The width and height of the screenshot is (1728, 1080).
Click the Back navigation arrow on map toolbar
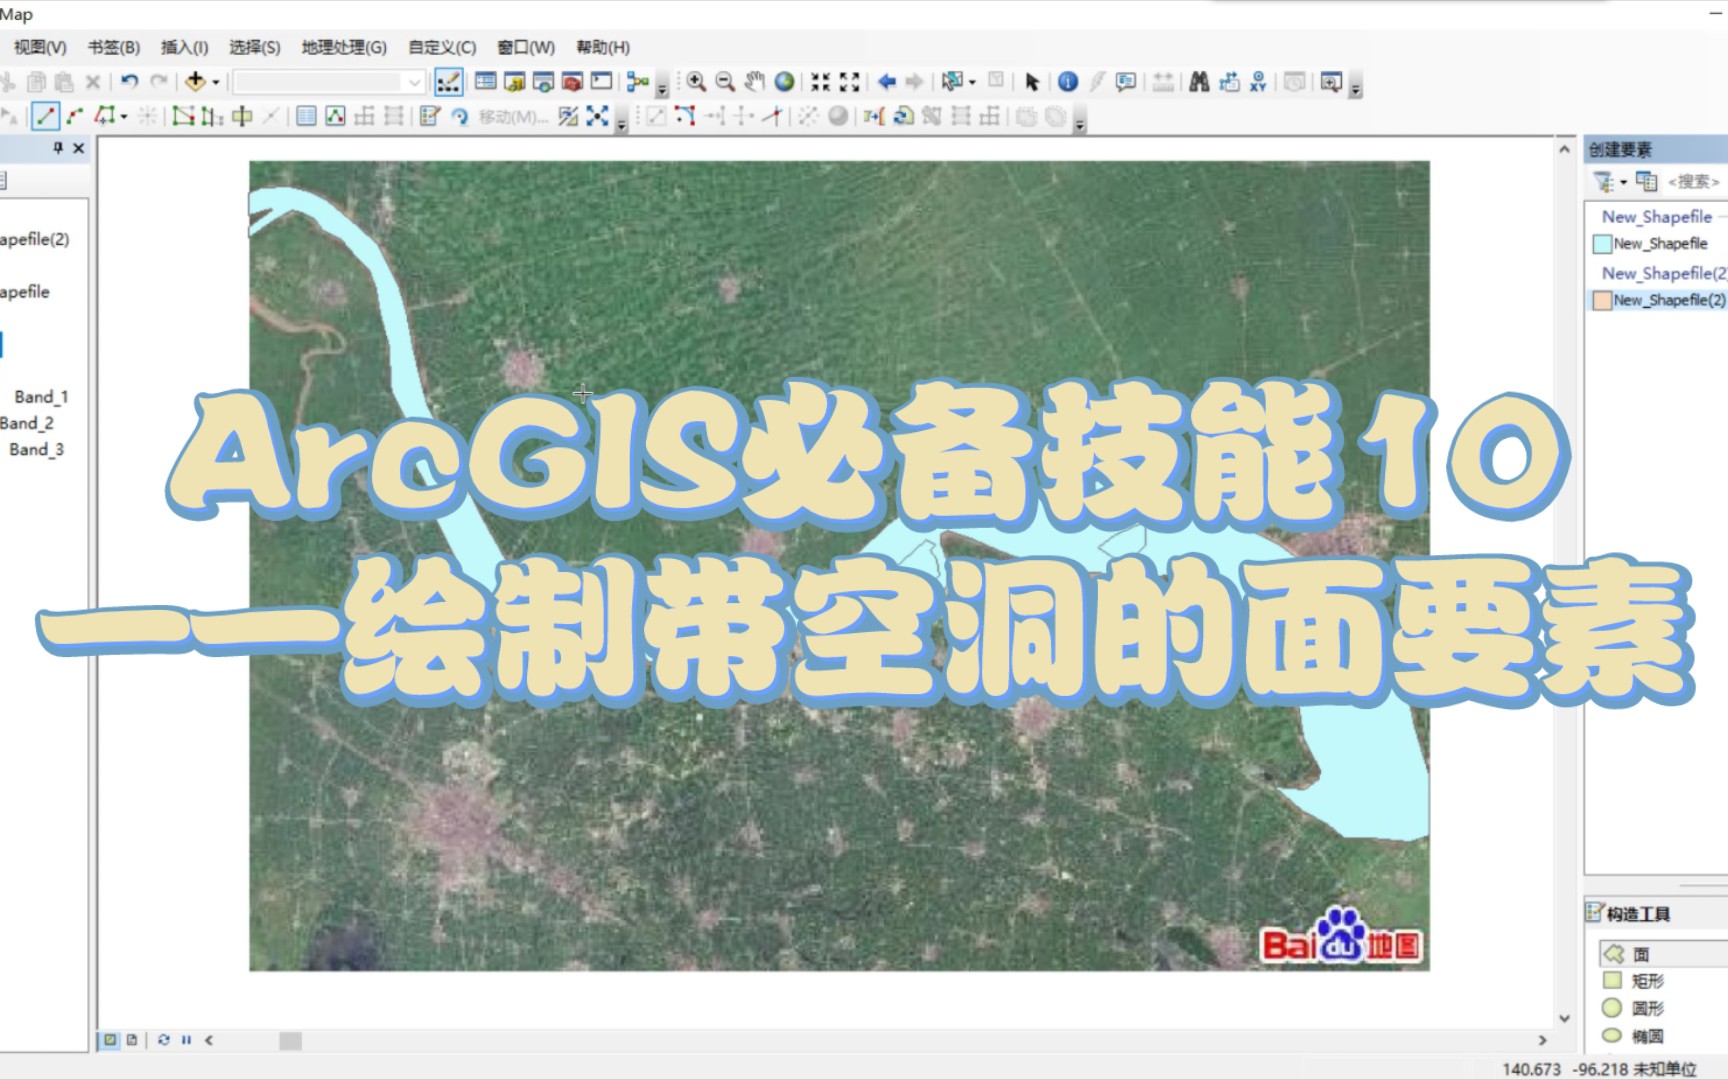pos(886,82)
